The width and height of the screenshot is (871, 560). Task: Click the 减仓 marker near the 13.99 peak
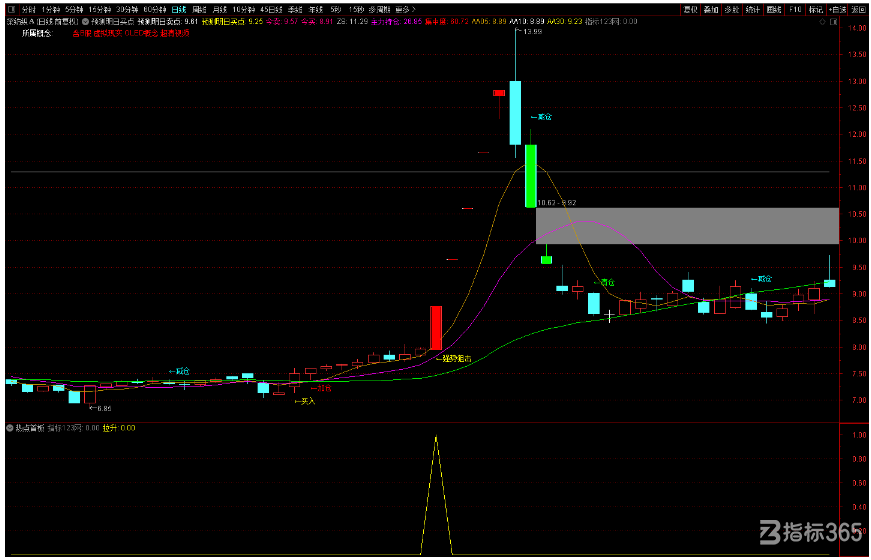click(x=542, y=117)
